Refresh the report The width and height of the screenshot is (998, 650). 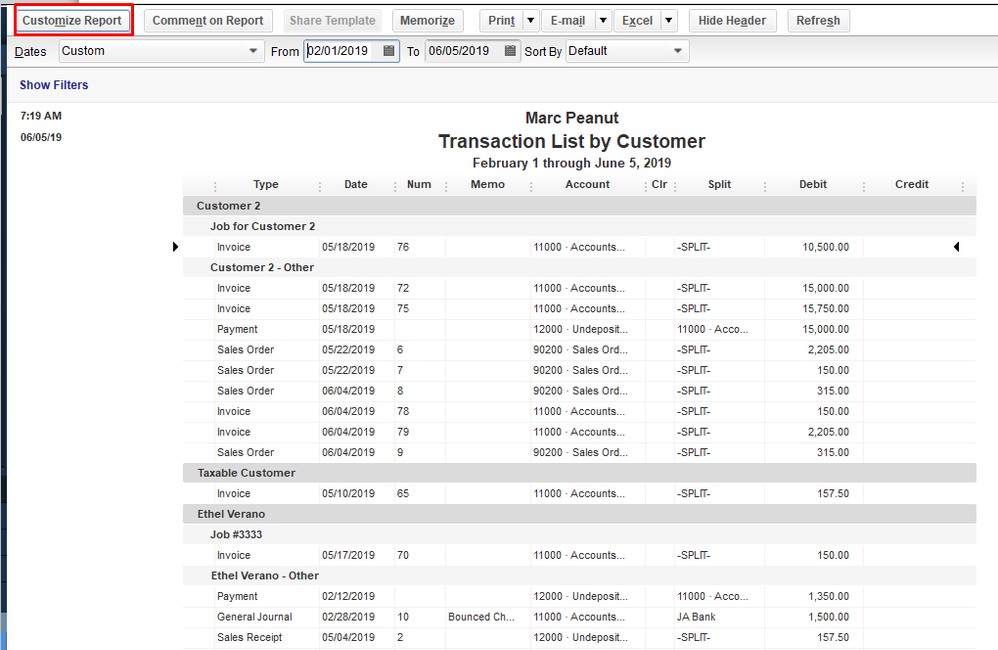[818, 20]
